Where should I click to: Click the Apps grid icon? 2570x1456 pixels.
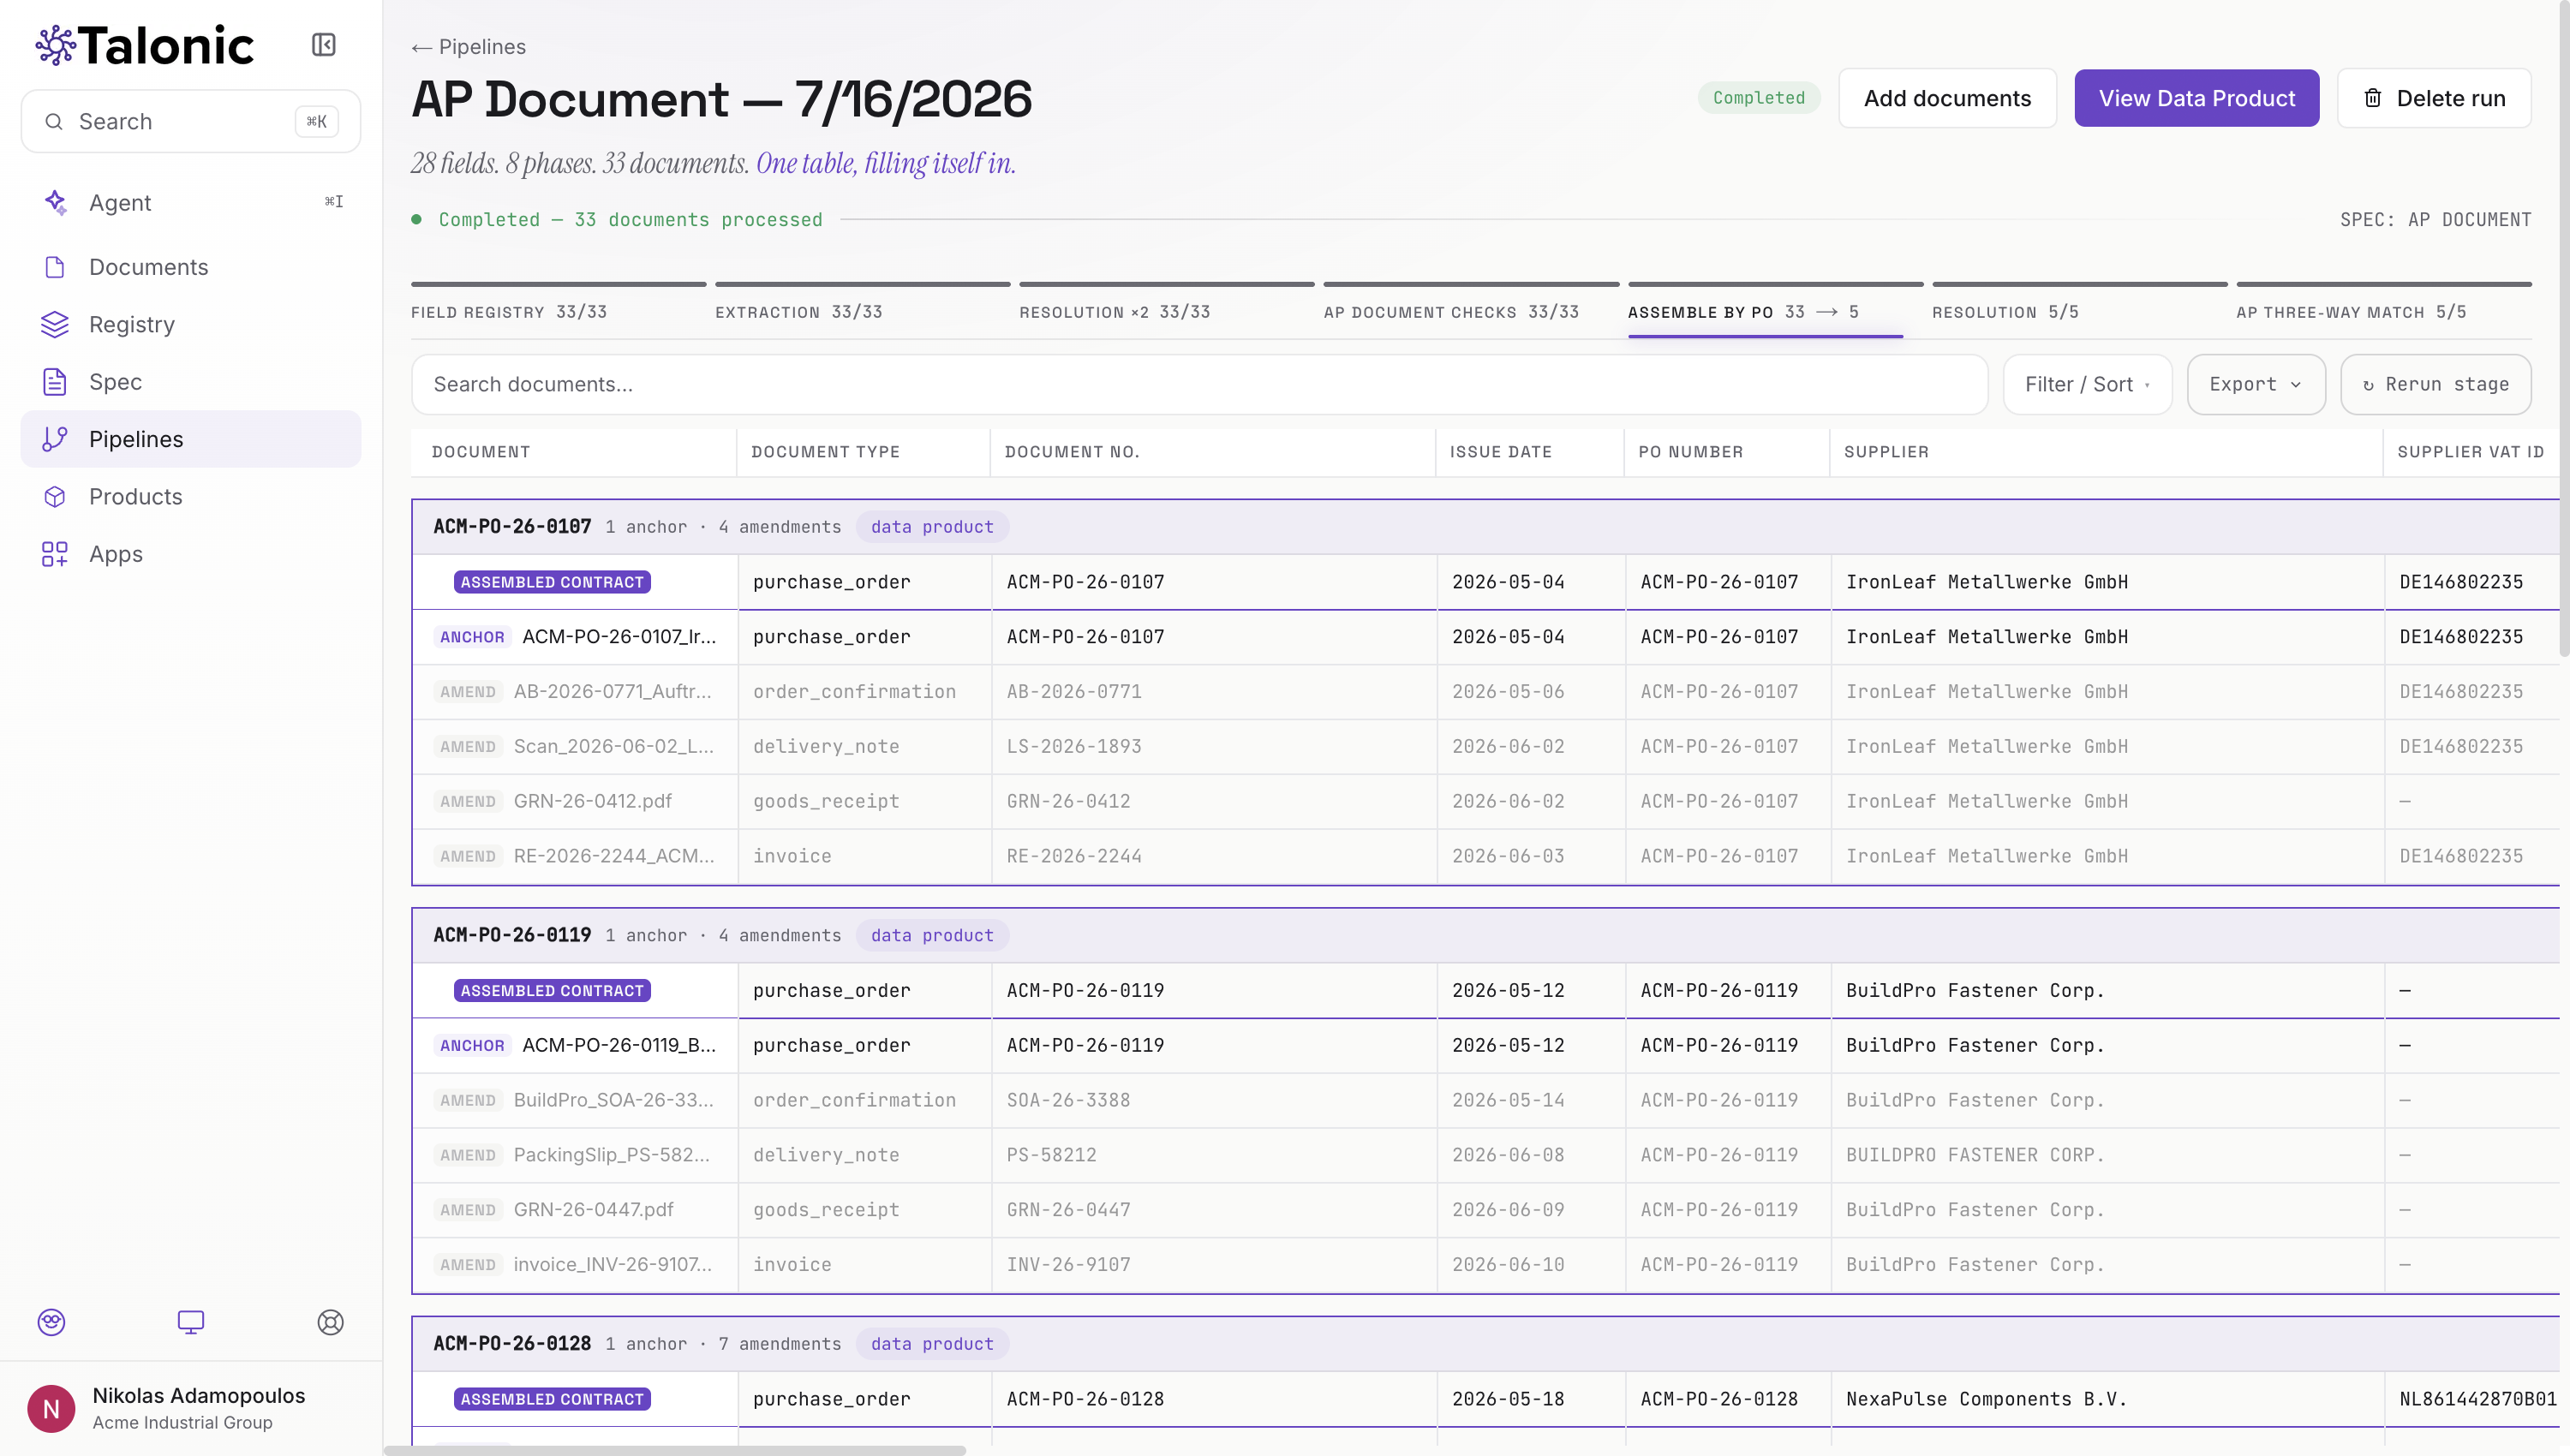click(55, 554)
